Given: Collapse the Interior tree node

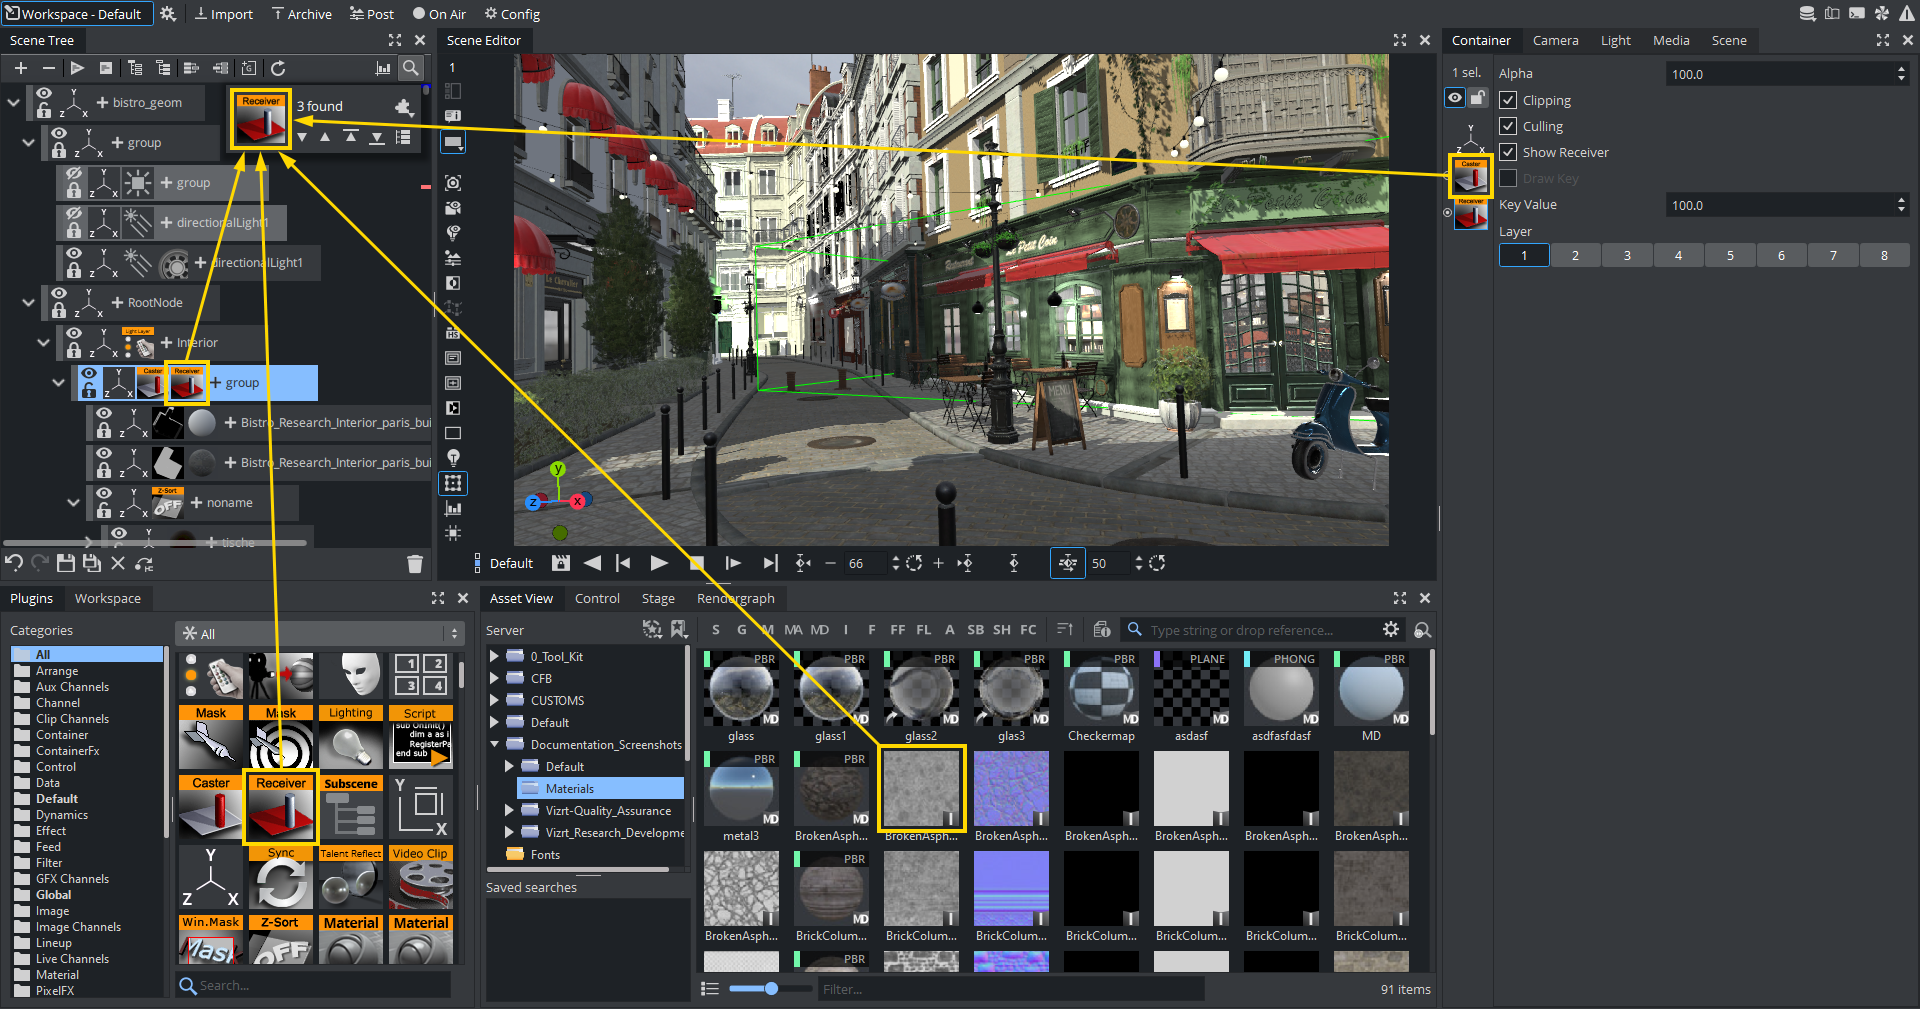Looking at the screenshot, I should 43,342.
